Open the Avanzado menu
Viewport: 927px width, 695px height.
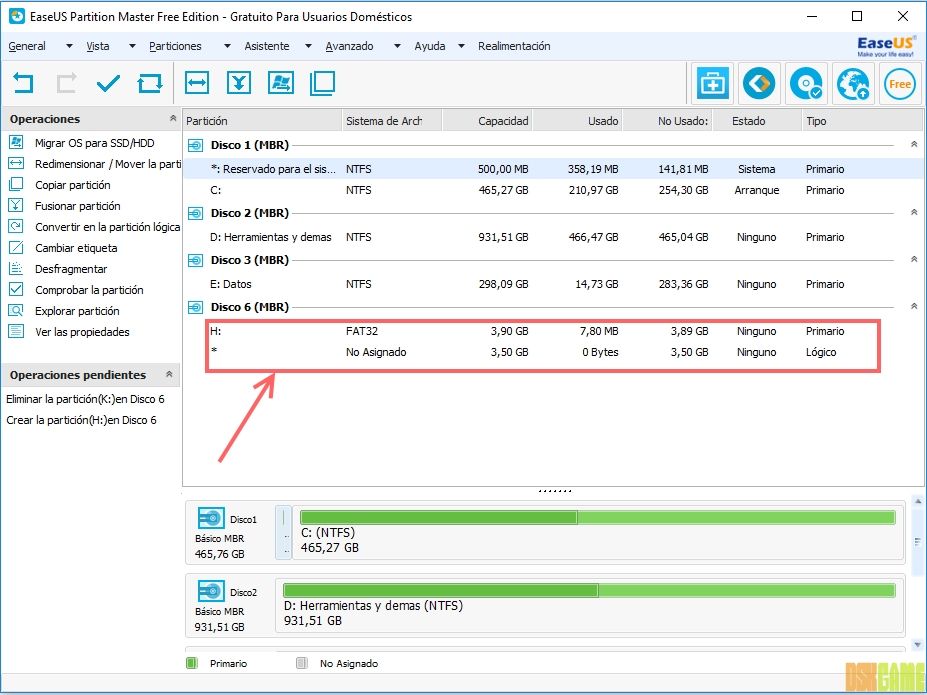coord(349,46)
